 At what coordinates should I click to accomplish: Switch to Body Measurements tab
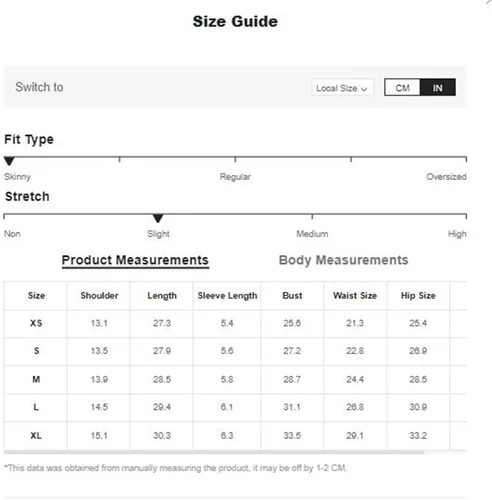pos(343,260)
